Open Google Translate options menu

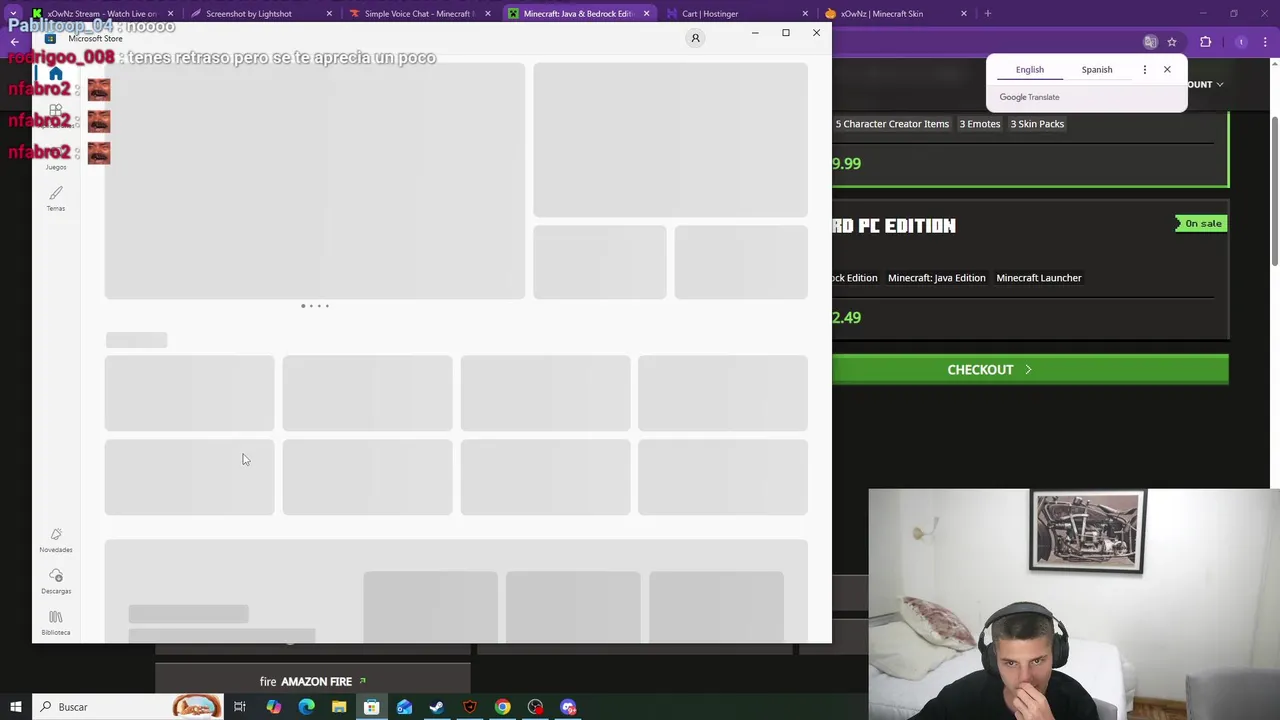tap(1145, 70)
